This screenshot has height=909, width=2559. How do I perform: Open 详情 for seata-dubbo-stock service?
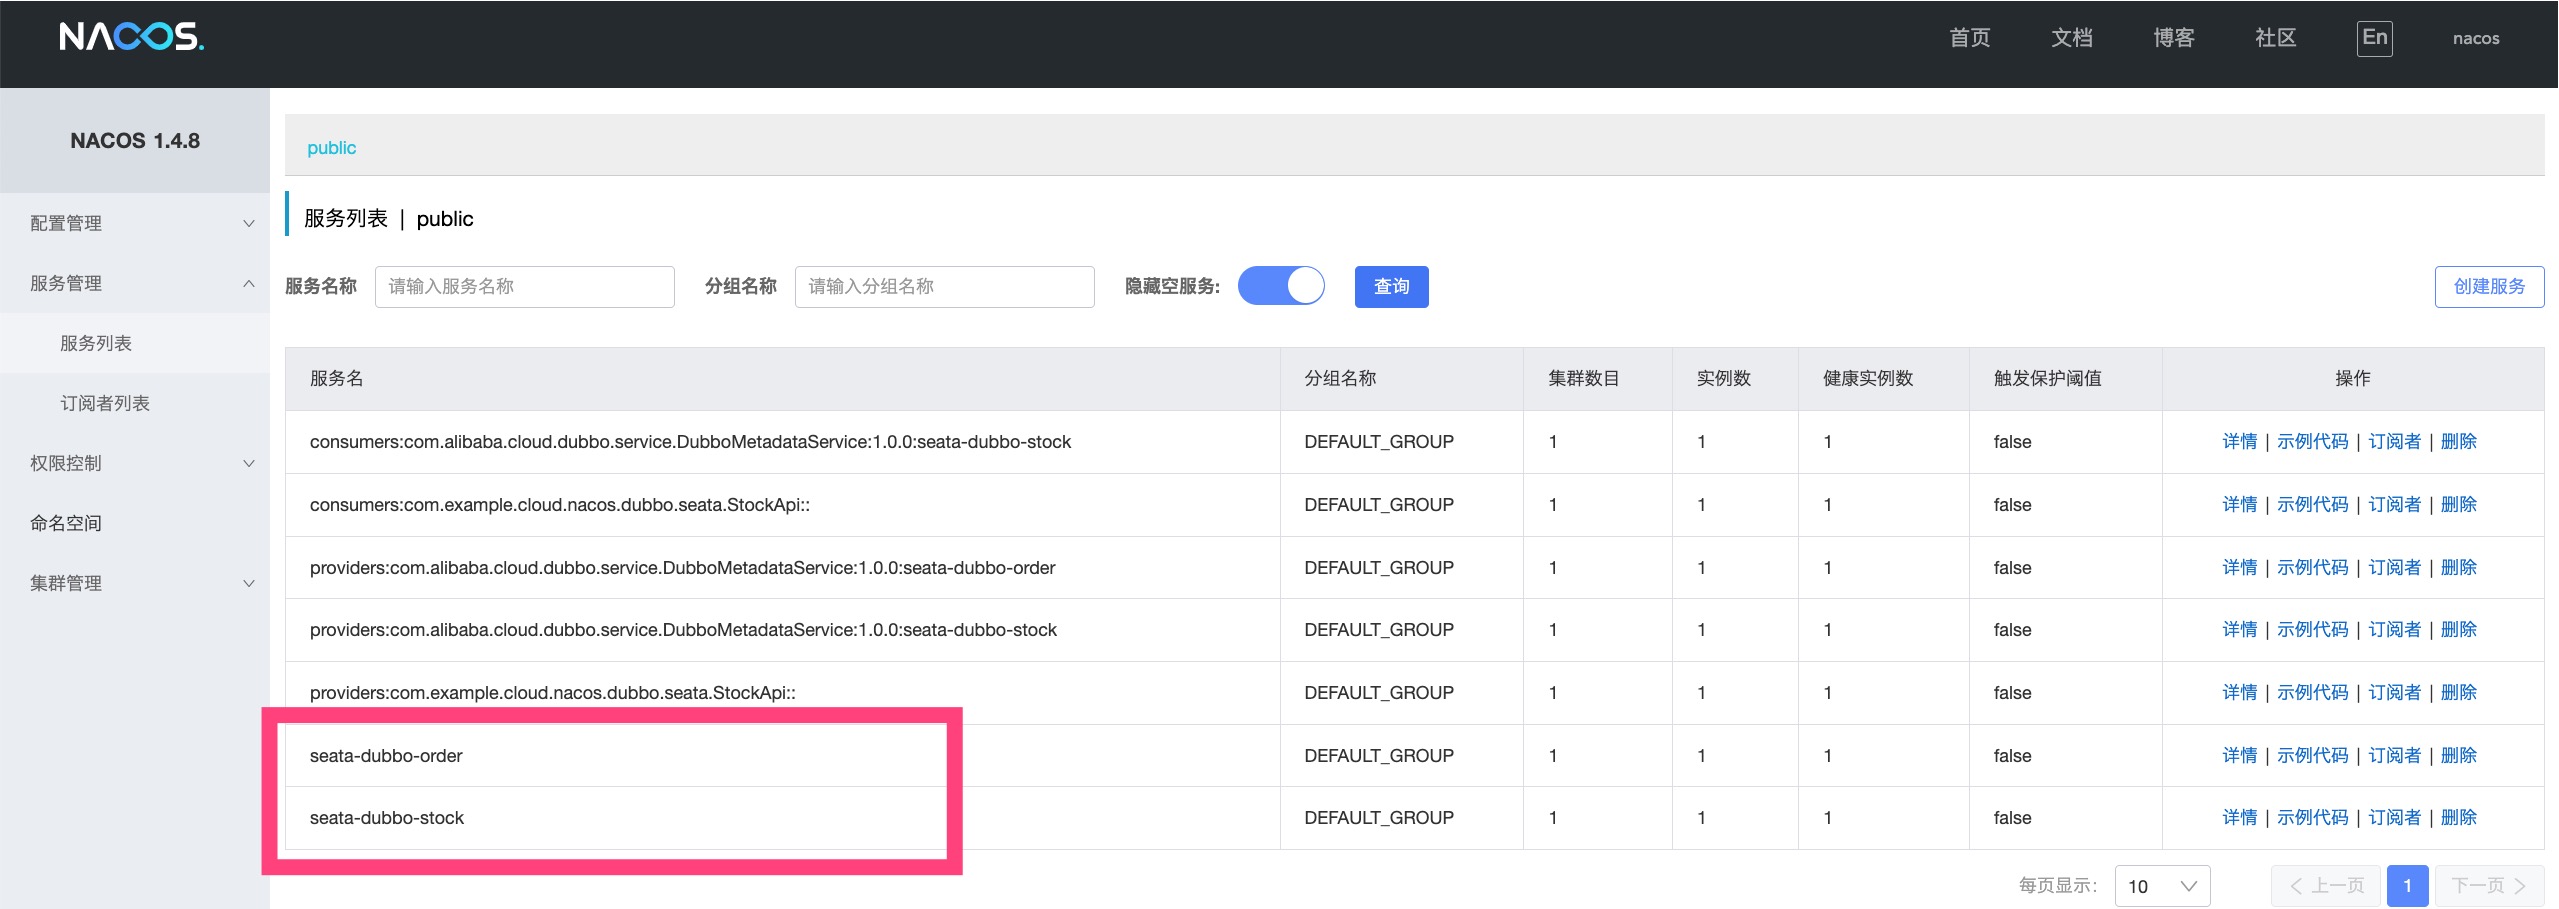point(2239,817)
